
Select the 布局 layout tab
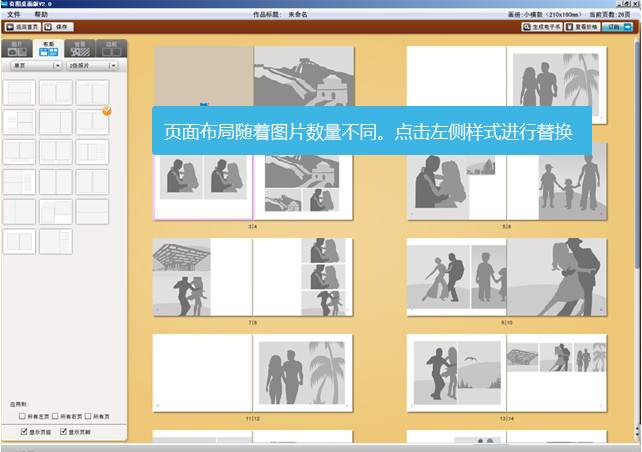[48, 48]
